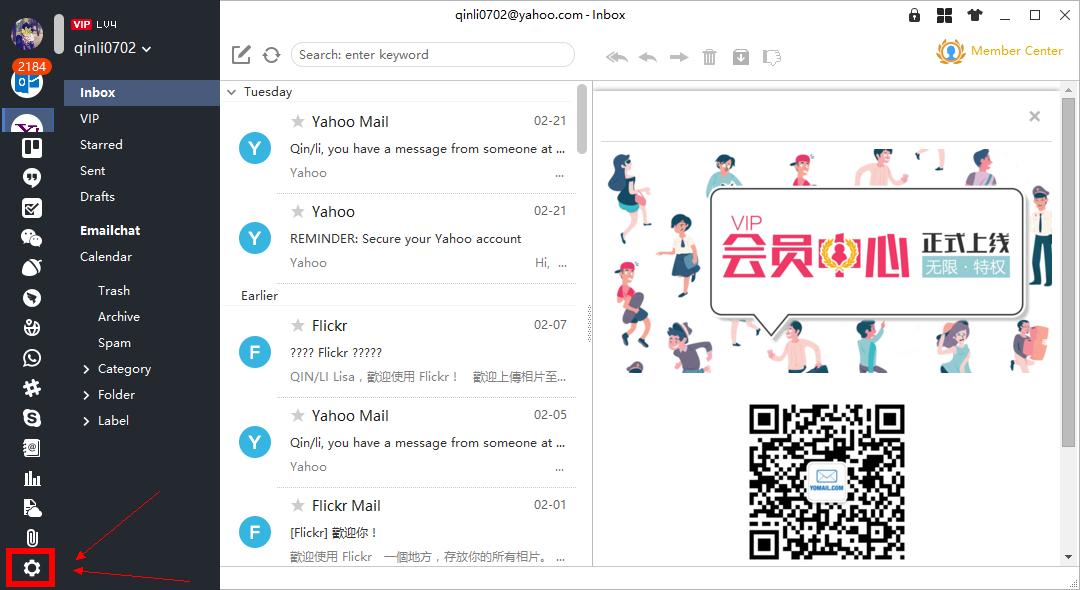This screenshot has height=590, width=1080.
Task: Forward the email using the arrow icon
Action: click(x=678, y=57)
